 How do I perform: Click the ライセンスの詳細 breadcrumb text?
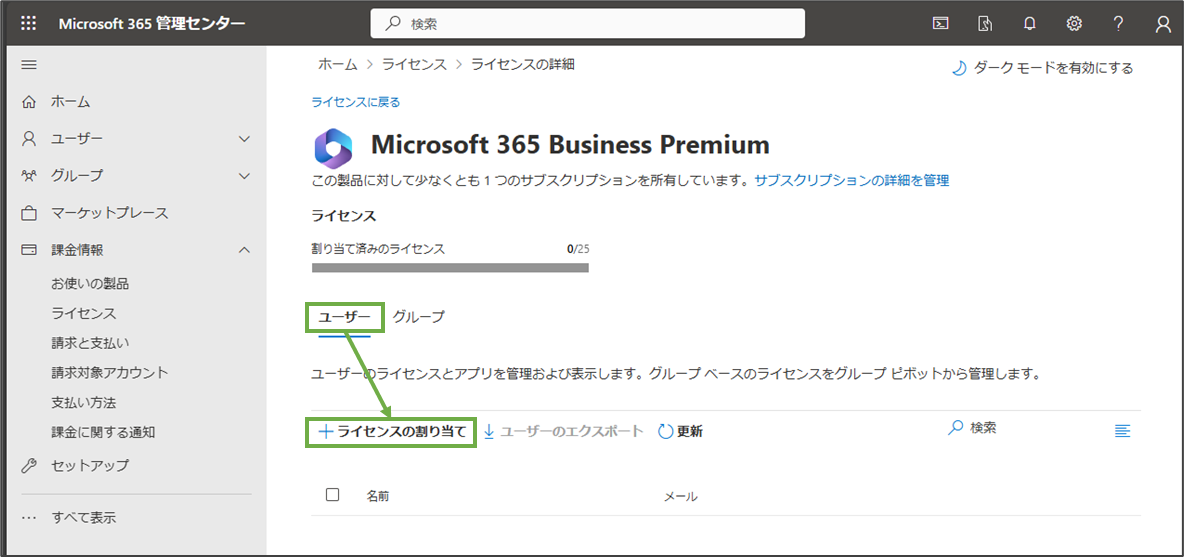[523, 64]
